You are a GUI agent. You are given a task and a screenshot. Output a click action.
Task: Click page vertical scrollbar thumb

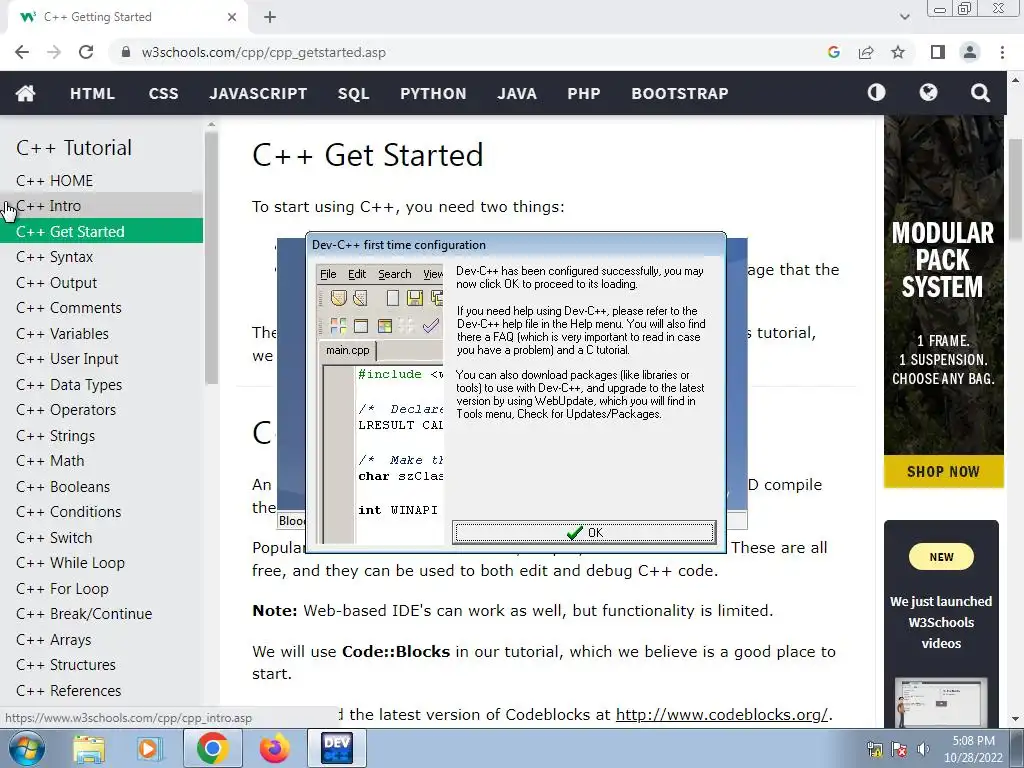pyautogui.click(x=1016, y=190)
